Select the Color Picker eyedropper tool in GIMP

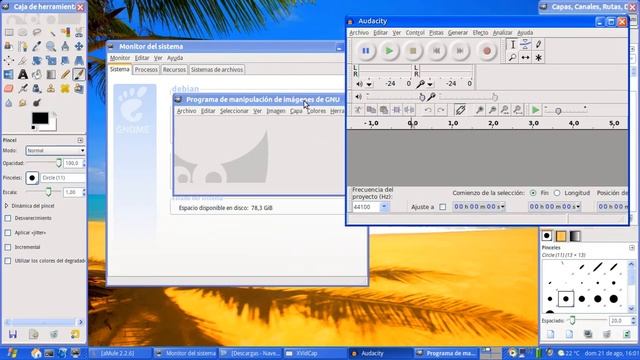37,46
